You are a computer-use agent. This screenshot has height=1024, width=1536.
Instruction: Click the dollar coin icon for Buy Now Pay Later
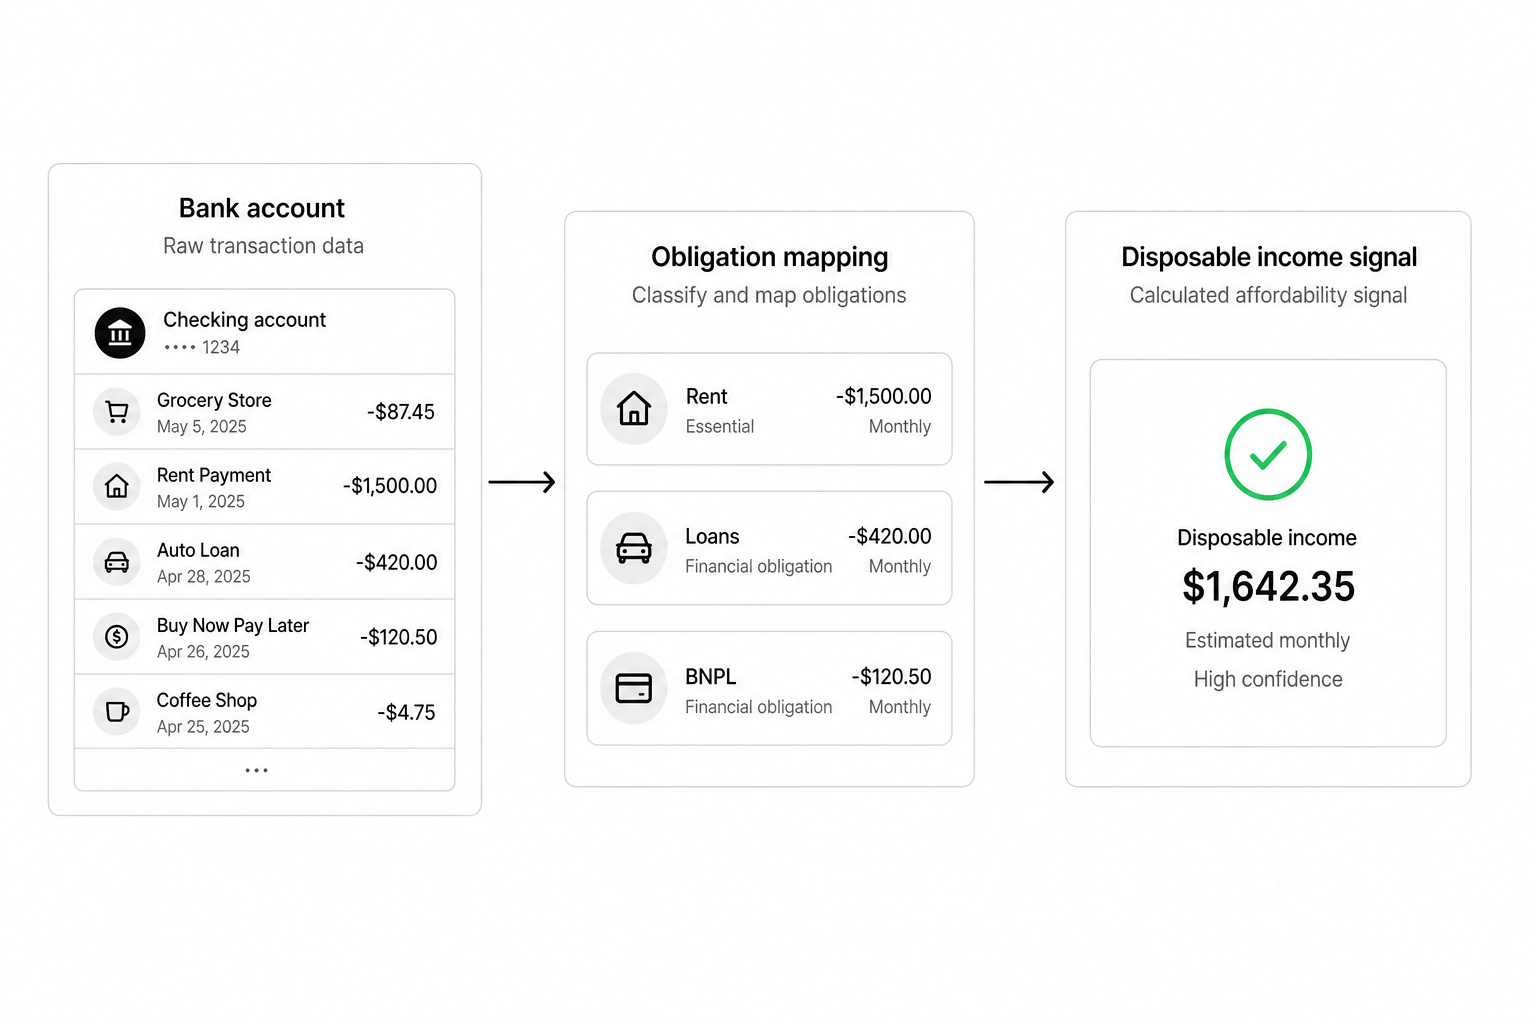point(117,637)
